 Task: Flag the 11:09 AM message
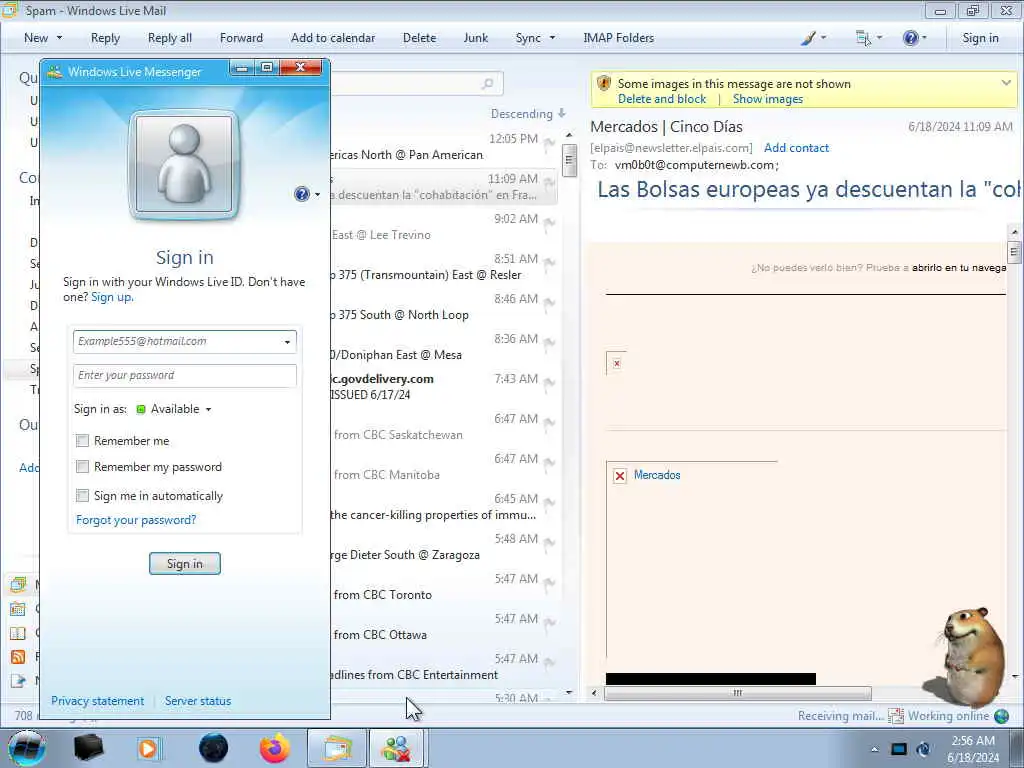[x=549, y=183]
